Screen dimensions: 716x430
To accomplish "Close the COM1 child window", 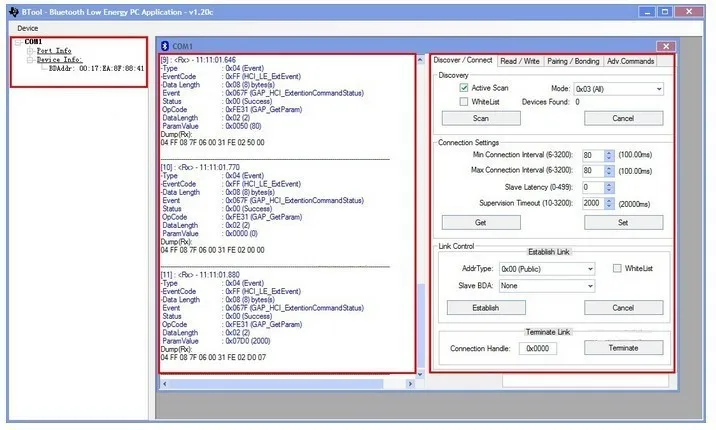I will [x=666, y=46].
